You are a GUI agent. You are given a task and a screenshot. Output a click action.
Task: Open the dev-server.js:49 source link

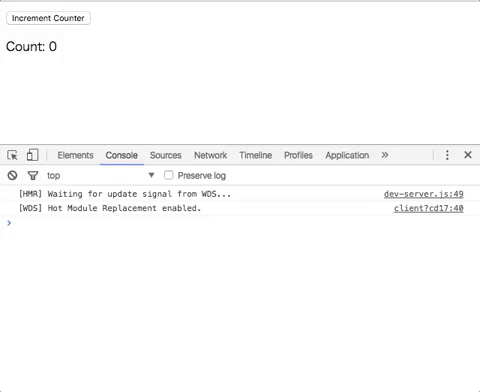[x=423, y=194]
